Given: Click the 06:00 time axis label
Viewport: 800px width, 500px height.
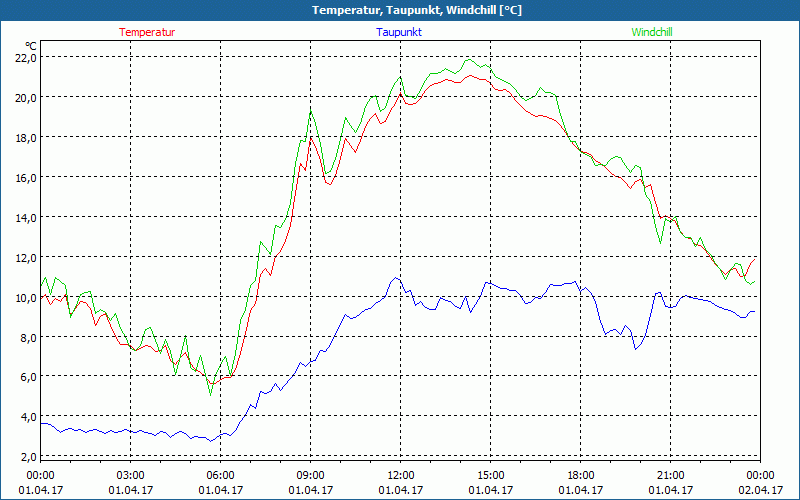Looking at the screenshot, I should click(x=220, y=476).
